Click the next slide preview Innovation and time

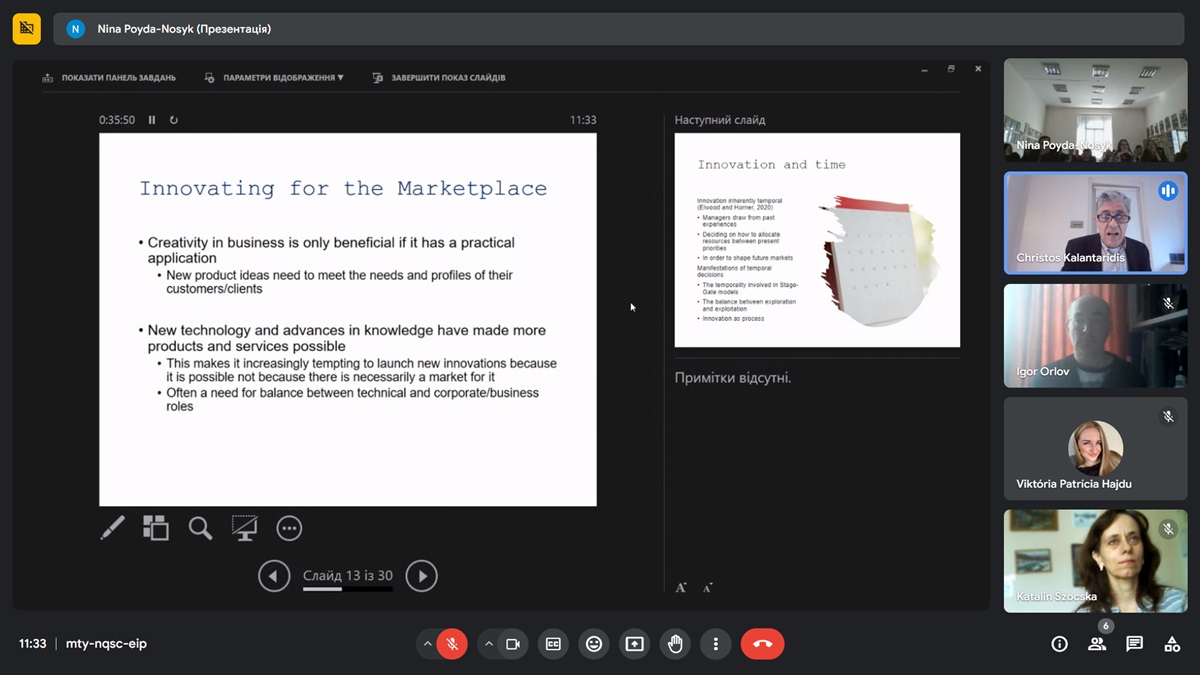817,240
